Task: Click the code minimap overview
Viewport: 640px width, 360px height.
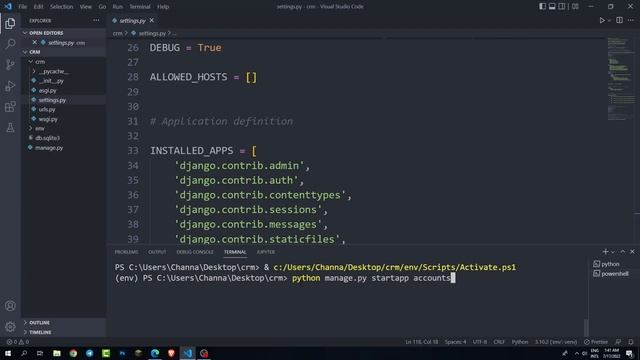Action: pos(621,80)
